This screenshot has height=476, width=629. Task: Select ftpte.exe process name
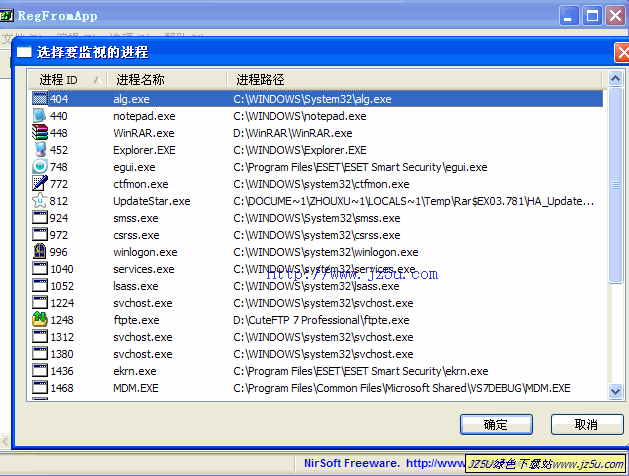point(136,320)
